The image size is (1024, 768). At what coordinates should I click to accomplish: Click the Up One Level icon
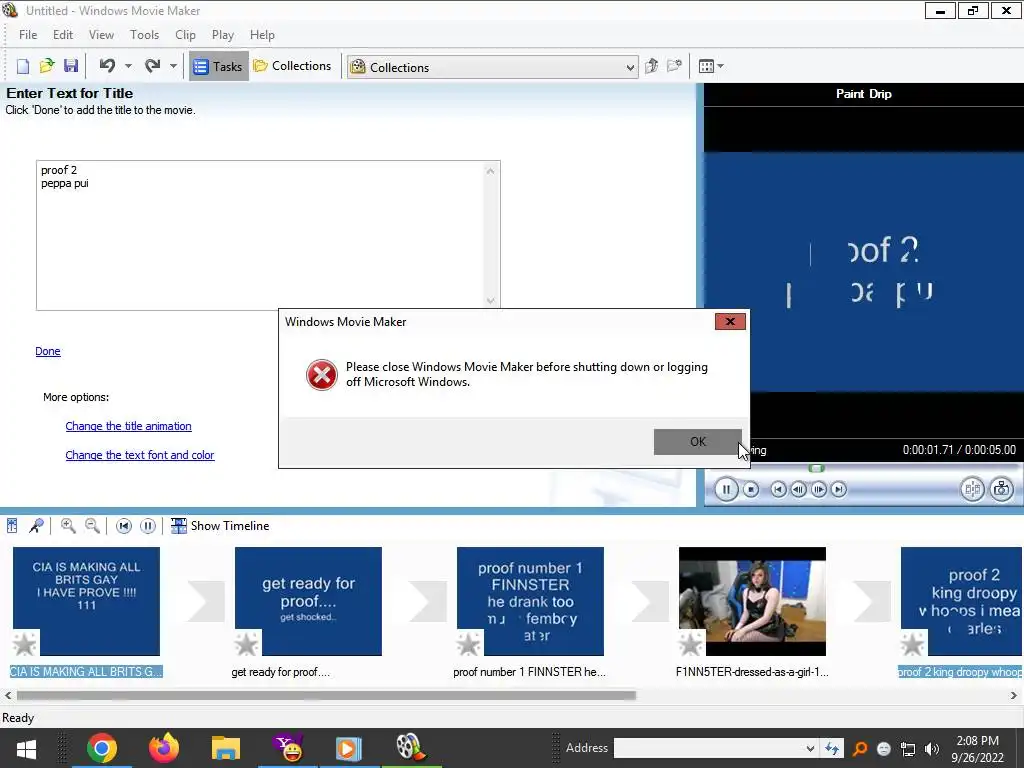click(x=651, y=66)
